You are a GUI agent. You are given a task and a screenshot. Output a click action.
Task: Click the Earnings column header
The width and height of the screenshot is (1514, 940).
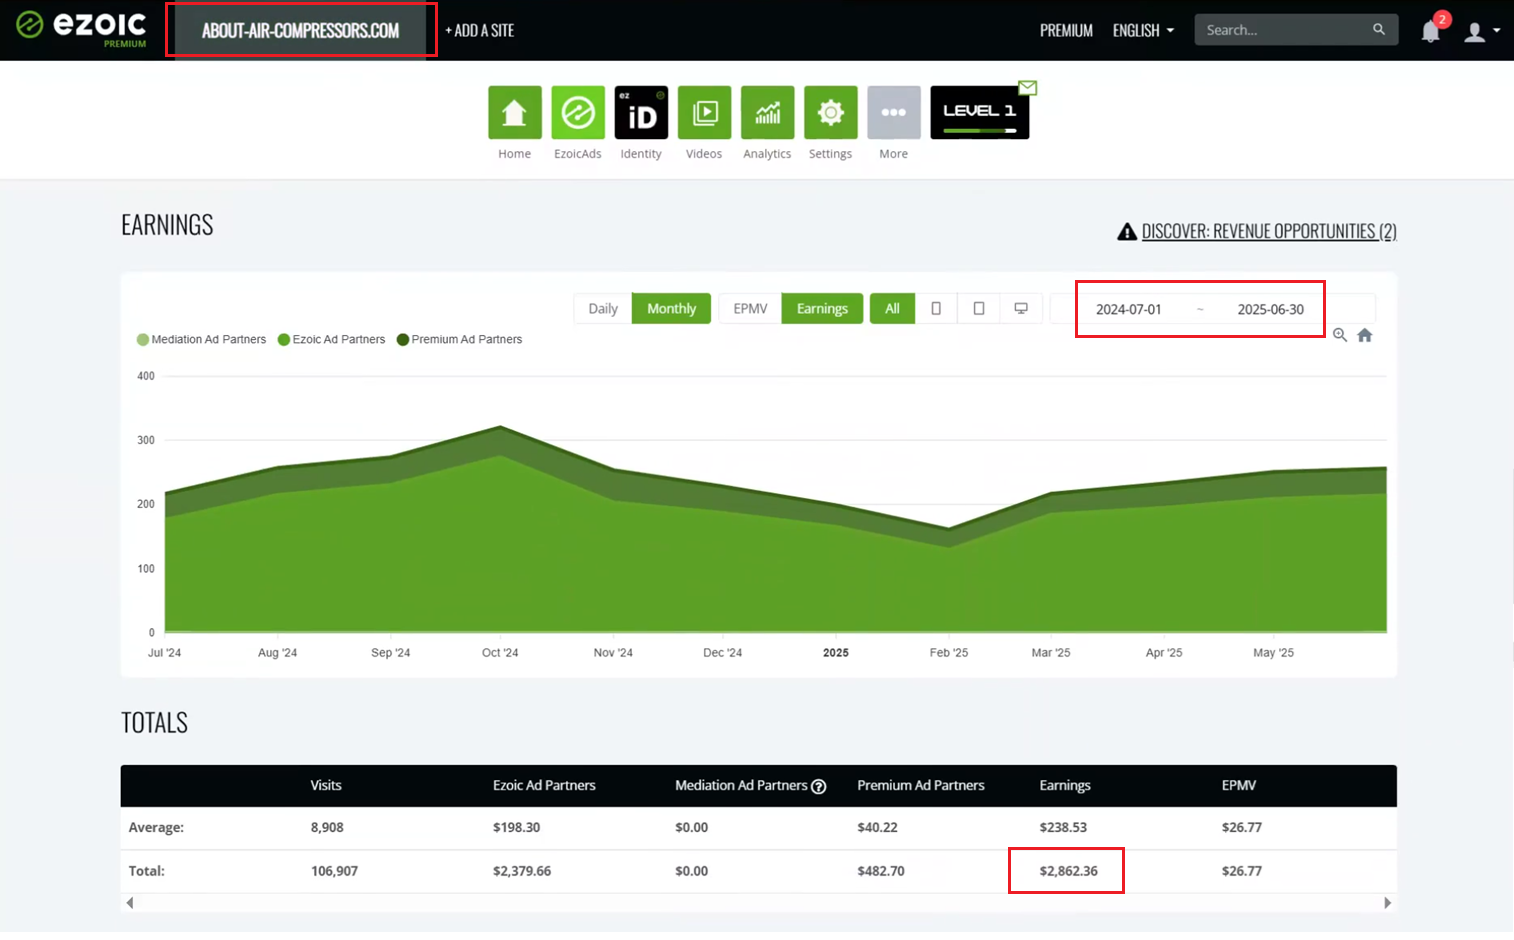1065,785
